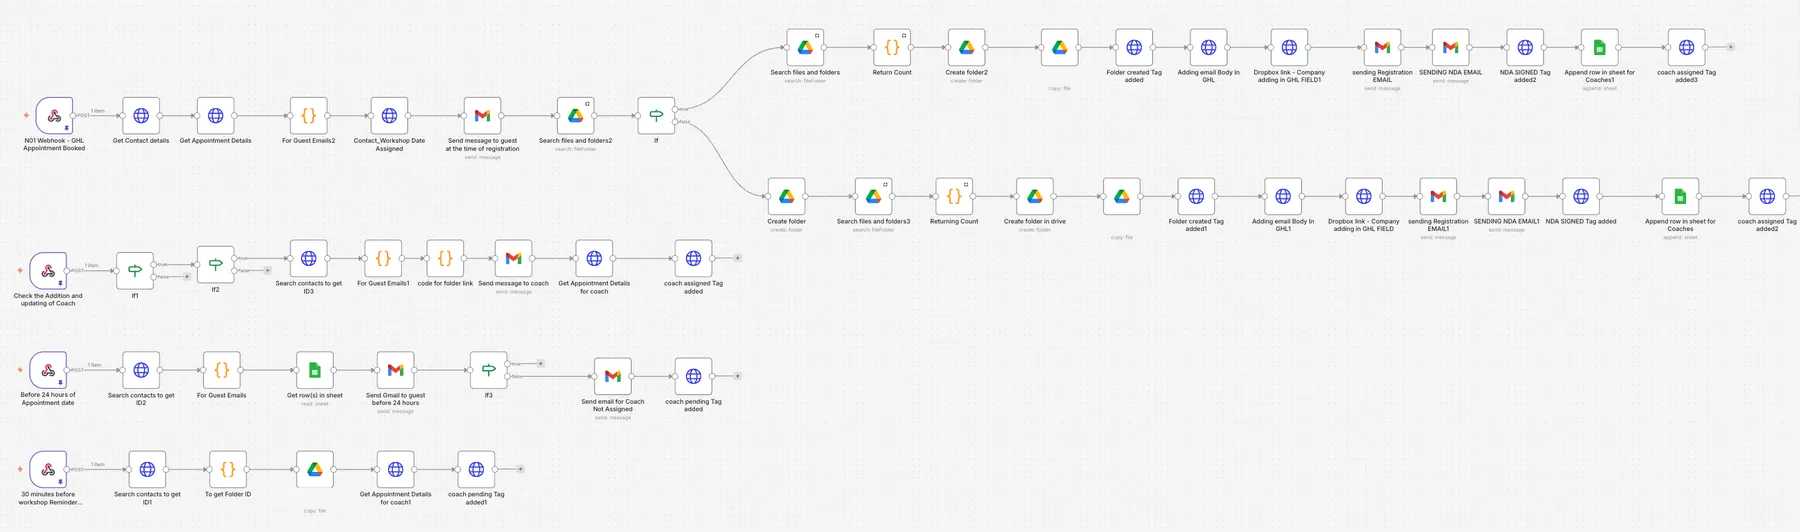
Task: Click the Get Appointment Details node
Action: 215,116
